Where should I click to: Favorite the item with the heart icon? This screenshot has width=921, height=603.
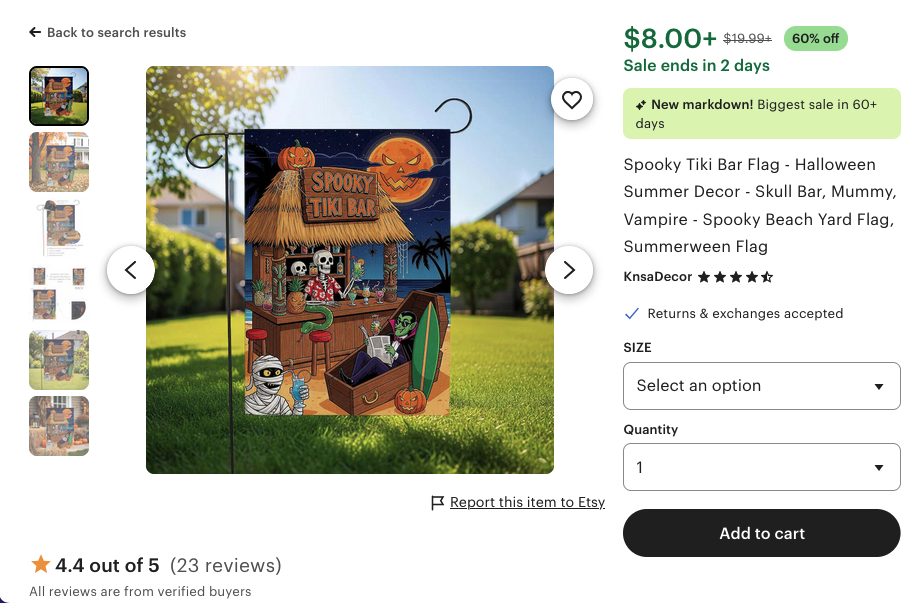point(572,99)
